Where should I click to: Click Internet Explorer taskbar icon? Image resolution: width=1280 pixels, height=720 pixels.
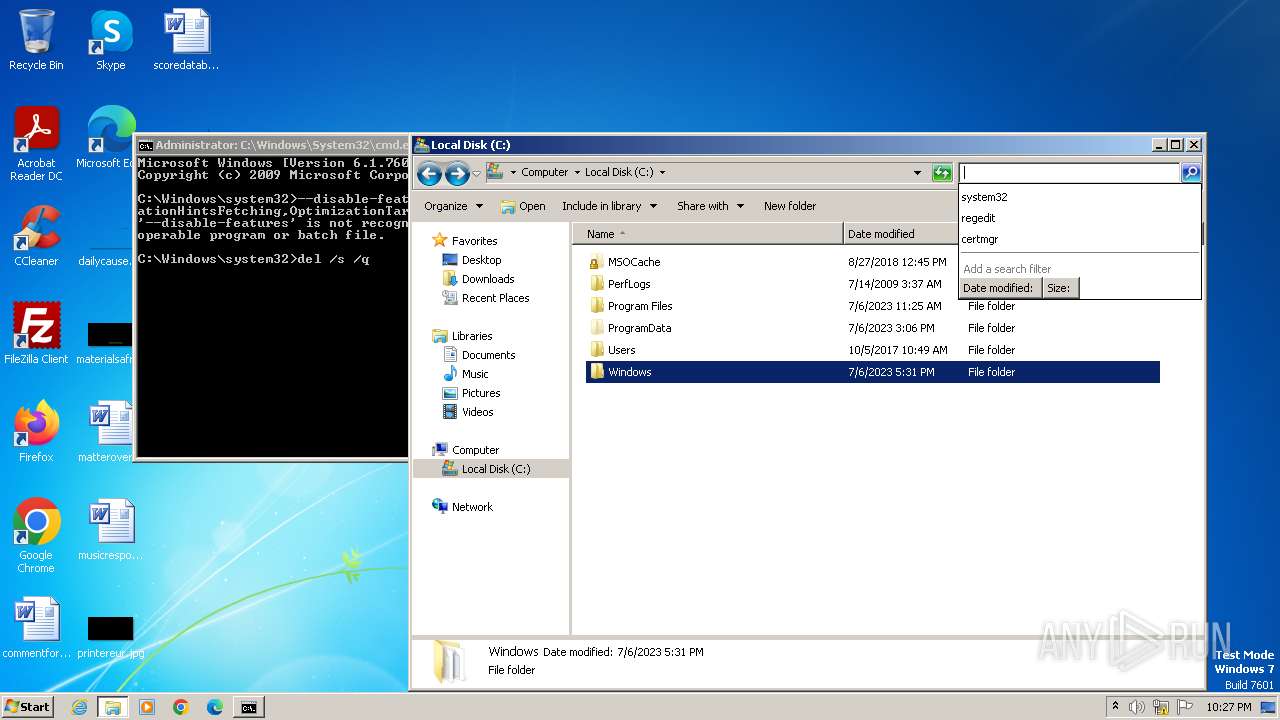(79, 707)
